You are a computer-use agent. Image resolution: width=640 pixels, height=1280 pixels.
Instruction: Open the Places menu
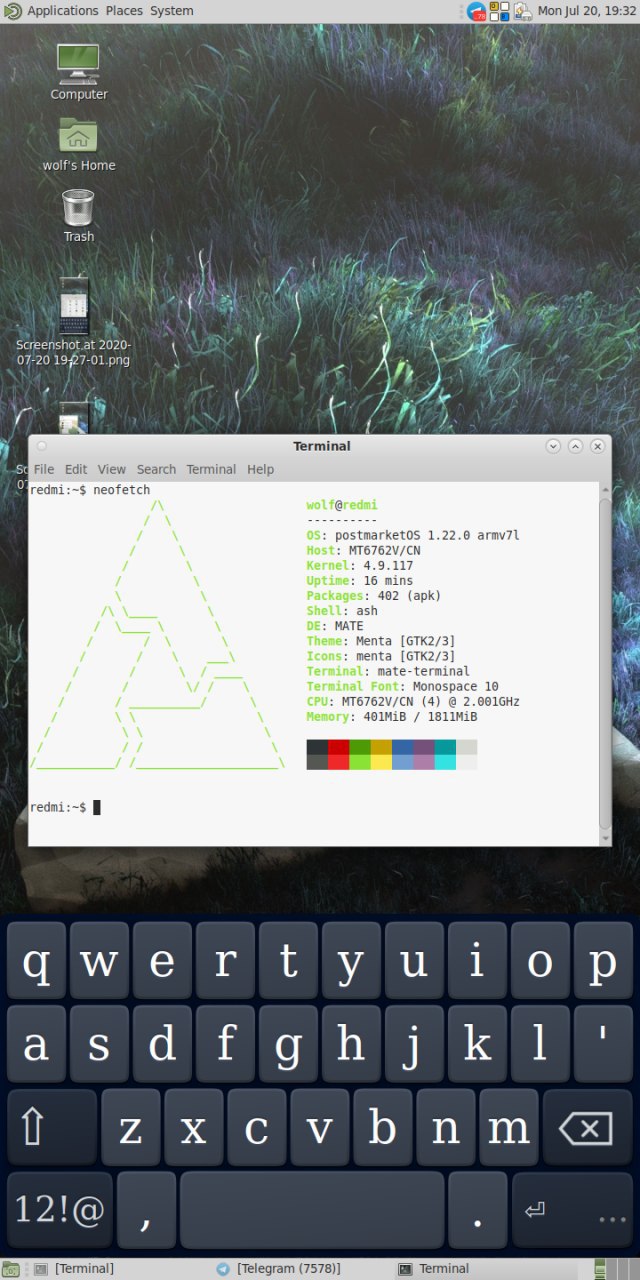point(124,11)
